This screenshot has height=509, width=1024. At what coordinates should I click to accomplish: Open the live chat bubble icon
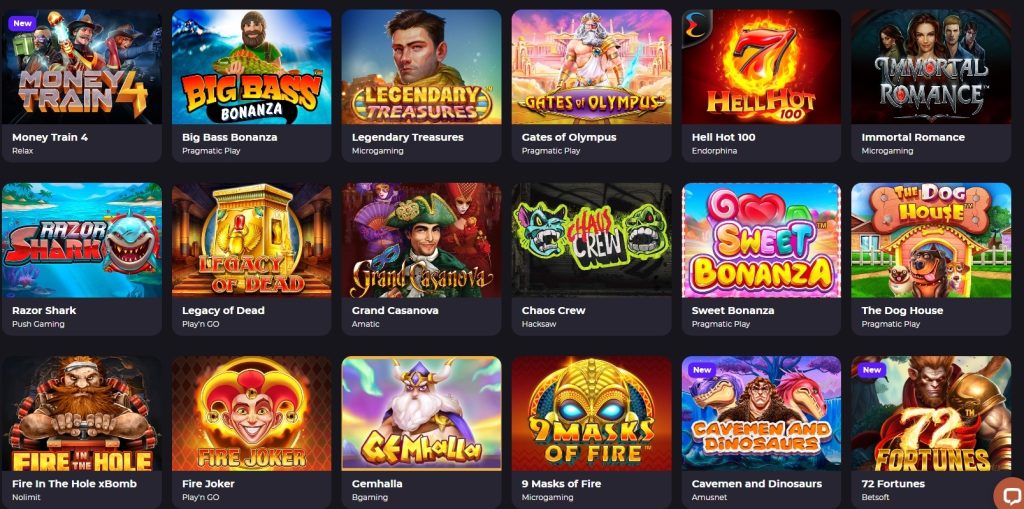(1010, 495)
